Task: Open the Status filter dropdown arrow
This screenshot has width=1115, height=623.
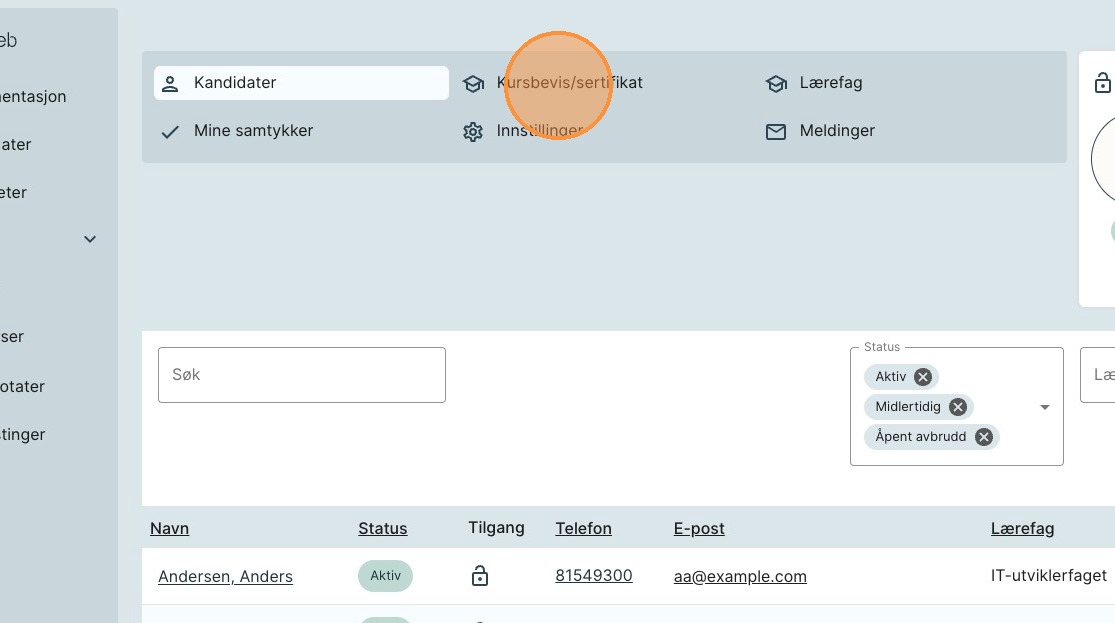Action: pos(1045,407)
